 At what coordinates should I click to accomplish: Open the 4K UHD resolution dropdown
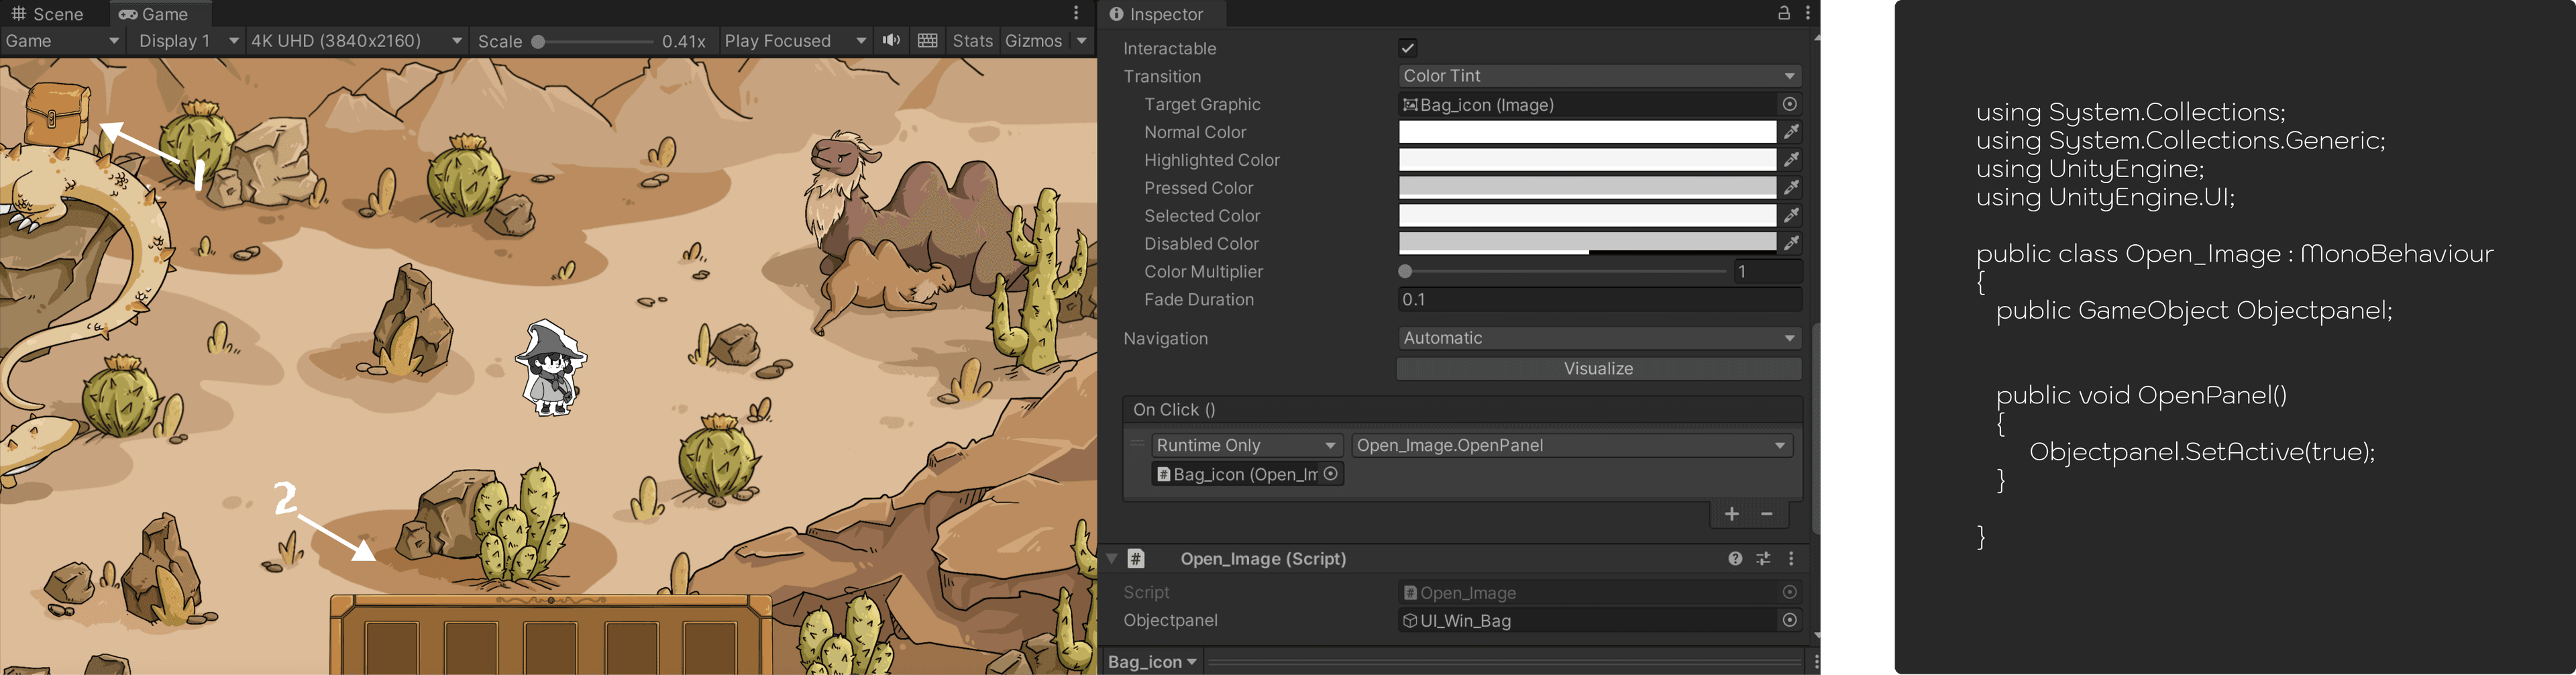coord(356,41)
